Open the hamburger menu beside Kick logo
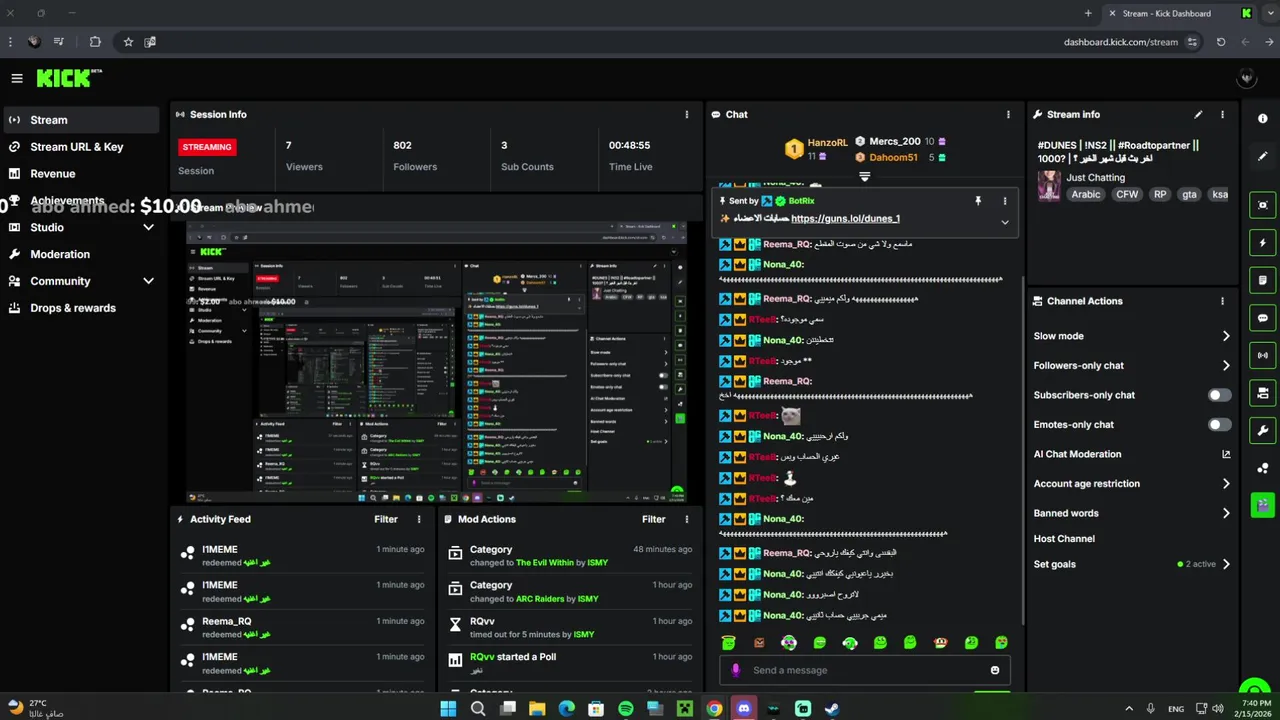1280x720 pixels. click(17, 78)
